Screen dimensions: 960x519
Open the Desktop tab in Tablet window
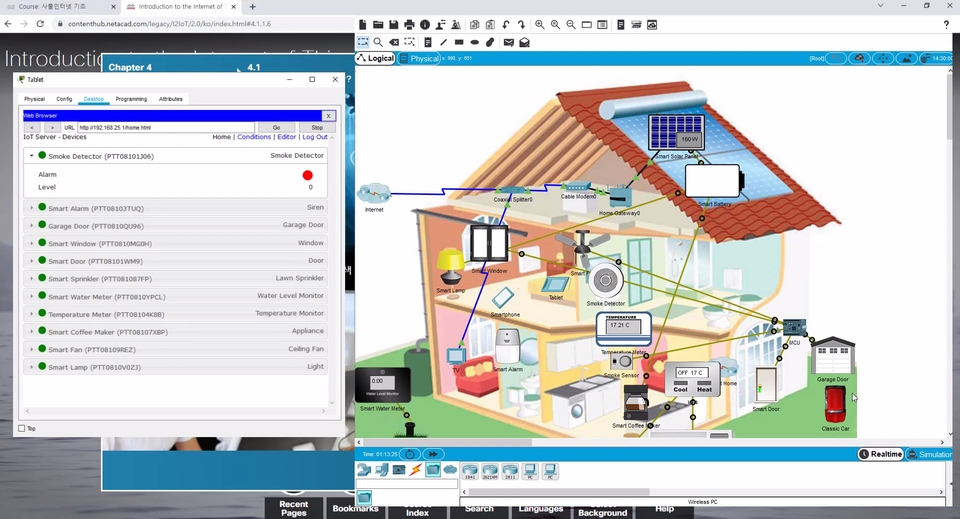pyautogui.click(x=94, y=99)
